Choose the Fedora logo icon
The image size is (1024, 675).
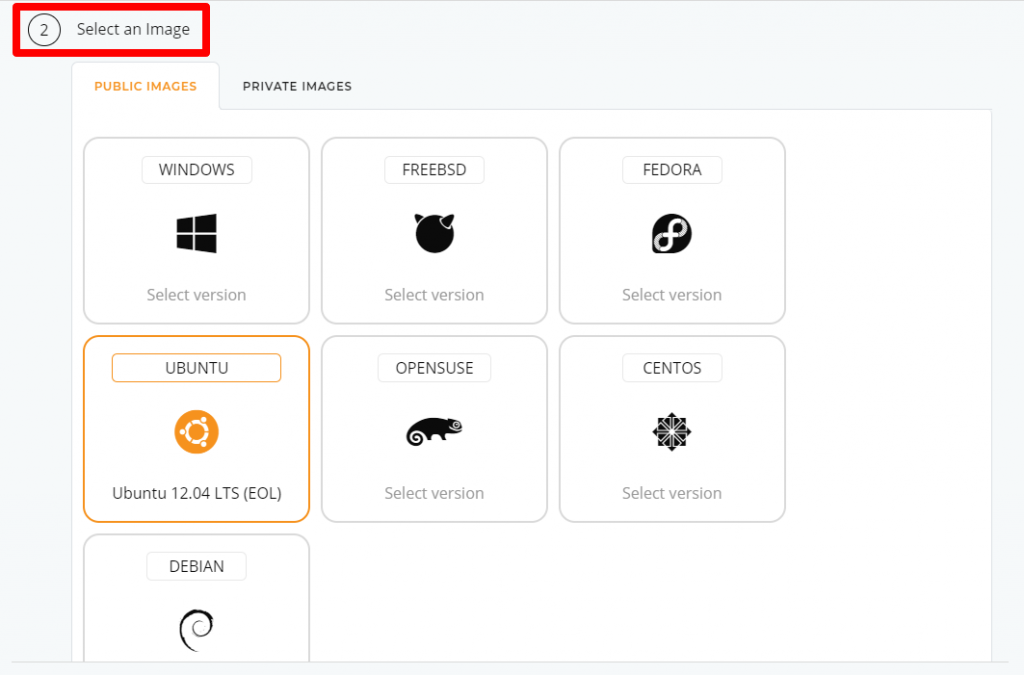(x=672, y=233)
